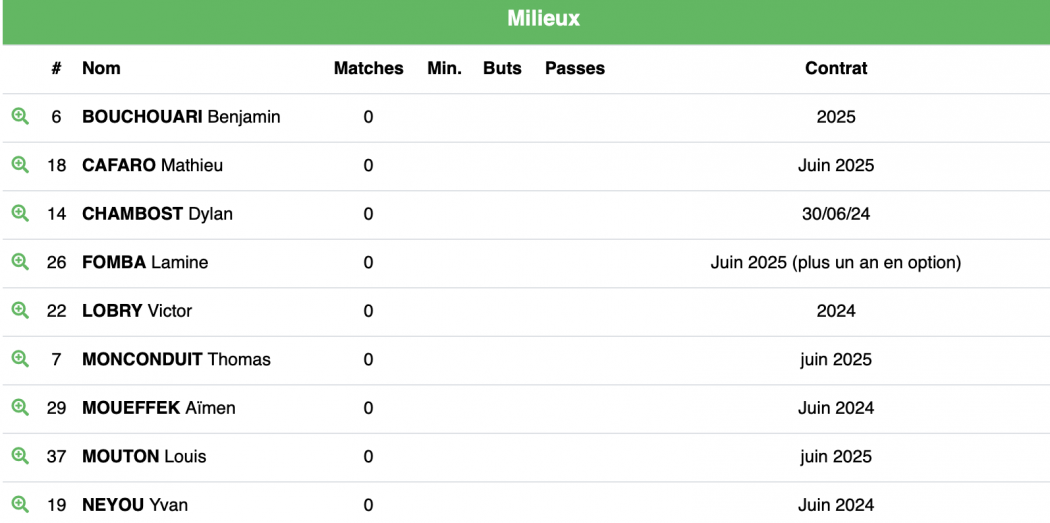Open zoom icon for CHAMBOST Dylan
This screenshot has width=1050, height=523.
[20, 214]
